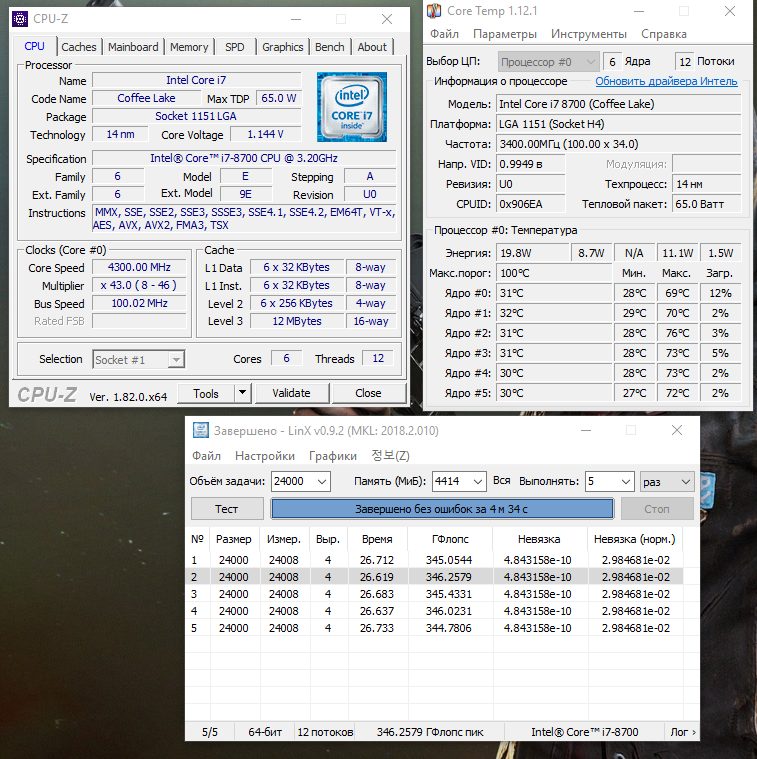Viewport: 757px width, 759px height.
Task: Open the 정보(Z) menu in LinX
Action: tap(390, 455)
